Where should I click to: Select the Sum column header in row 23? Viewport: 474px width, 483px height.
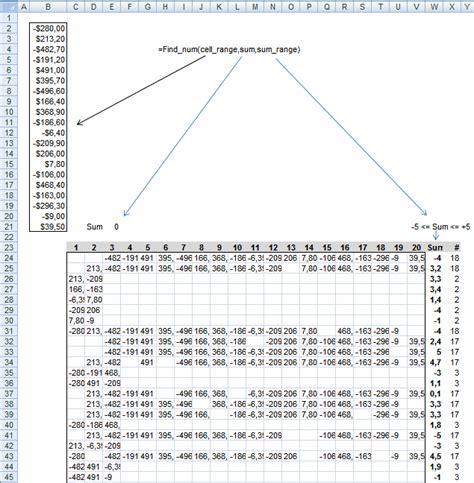pos(434,247)
